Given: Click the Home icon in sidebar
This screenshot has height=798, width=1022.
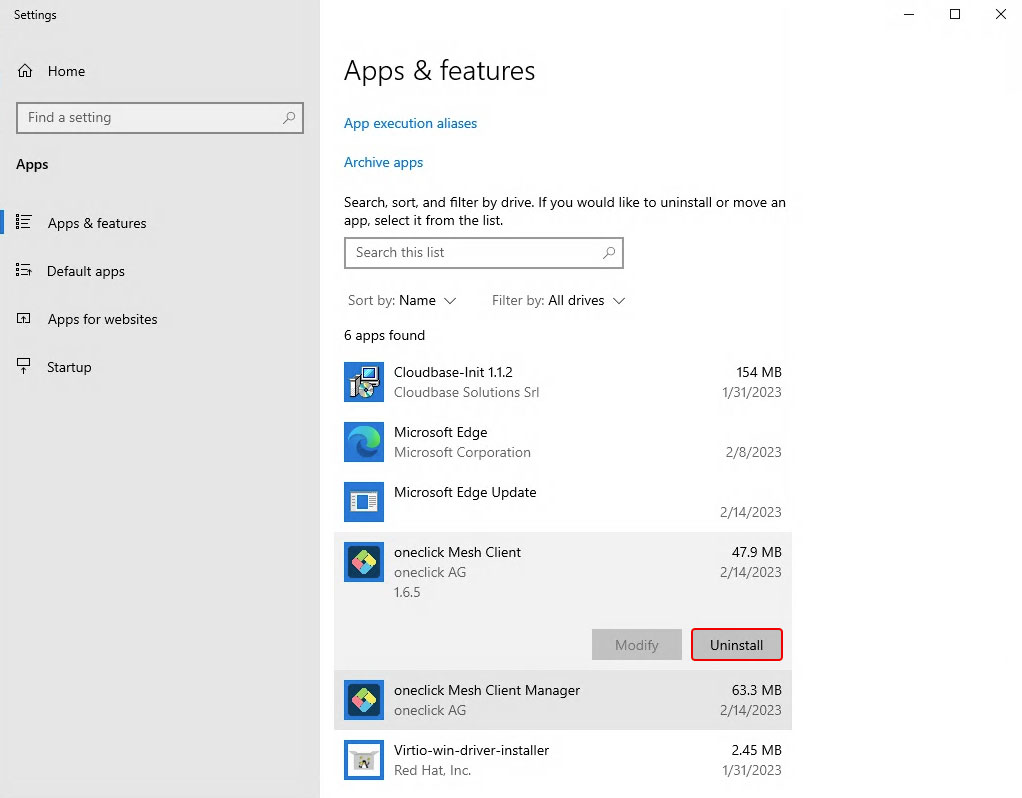Looking at the screenshot, I should [26, 71].
